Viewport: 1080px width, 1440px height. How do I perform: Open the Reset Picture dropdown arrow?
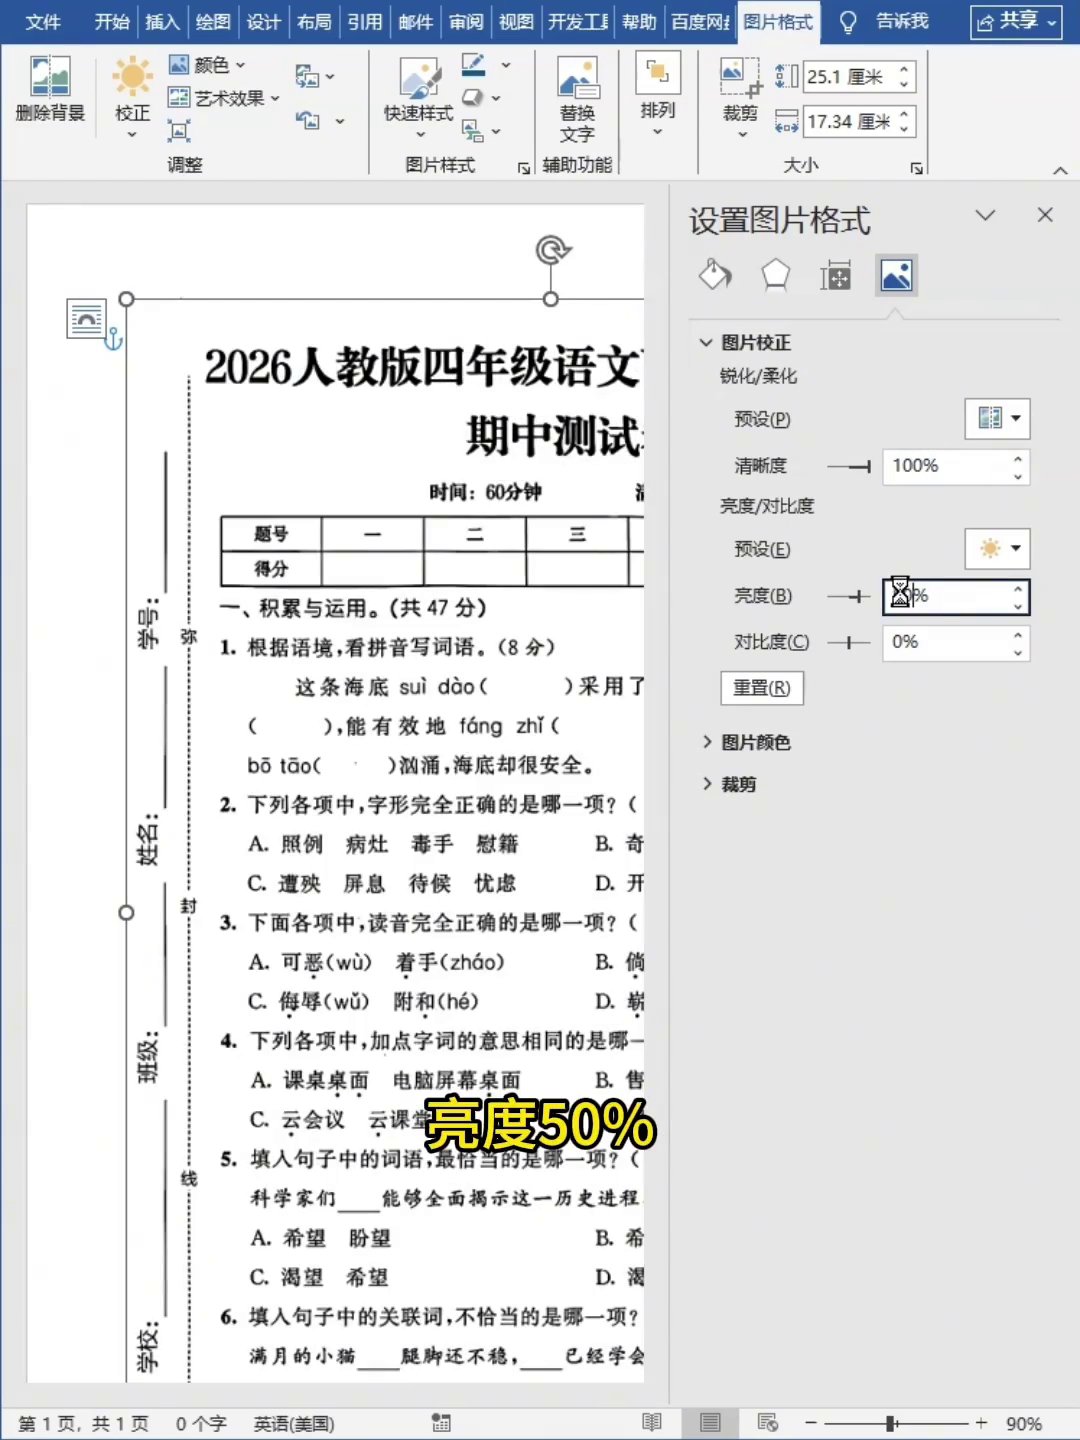[340, 121]
